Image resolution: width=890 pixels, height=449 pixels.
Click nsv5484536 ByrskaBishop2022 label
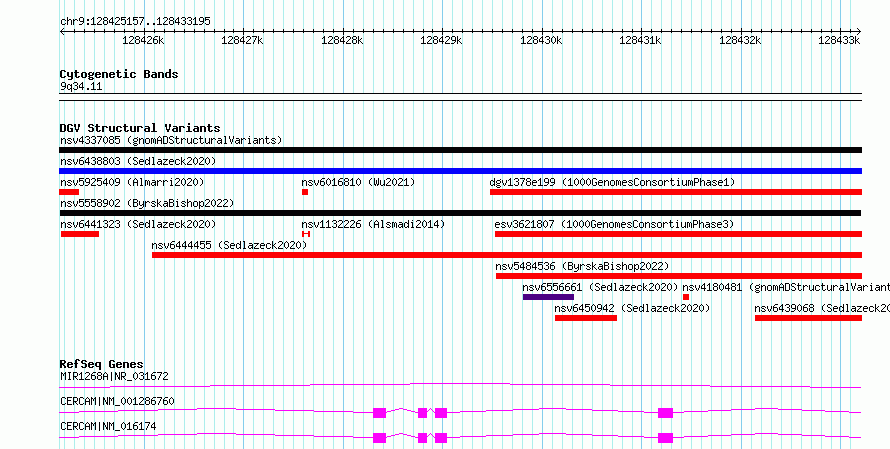[582, 266]
